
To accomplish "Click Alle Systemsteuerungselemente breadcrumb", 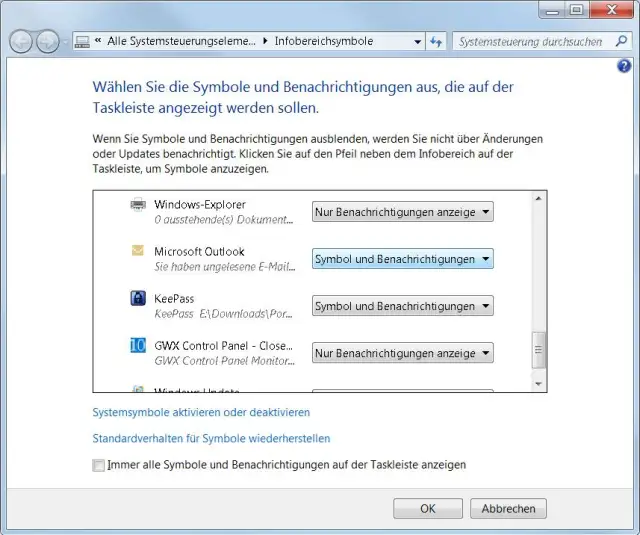I will (181, 41).
